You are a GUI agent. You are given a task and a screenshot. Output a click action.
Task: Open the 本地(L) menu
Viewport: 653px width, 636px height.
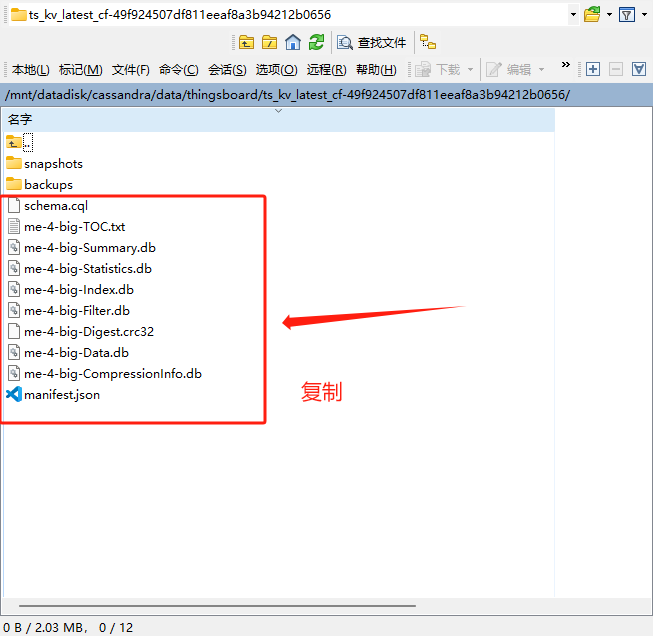pyautogui.click(x=31, y=70)
